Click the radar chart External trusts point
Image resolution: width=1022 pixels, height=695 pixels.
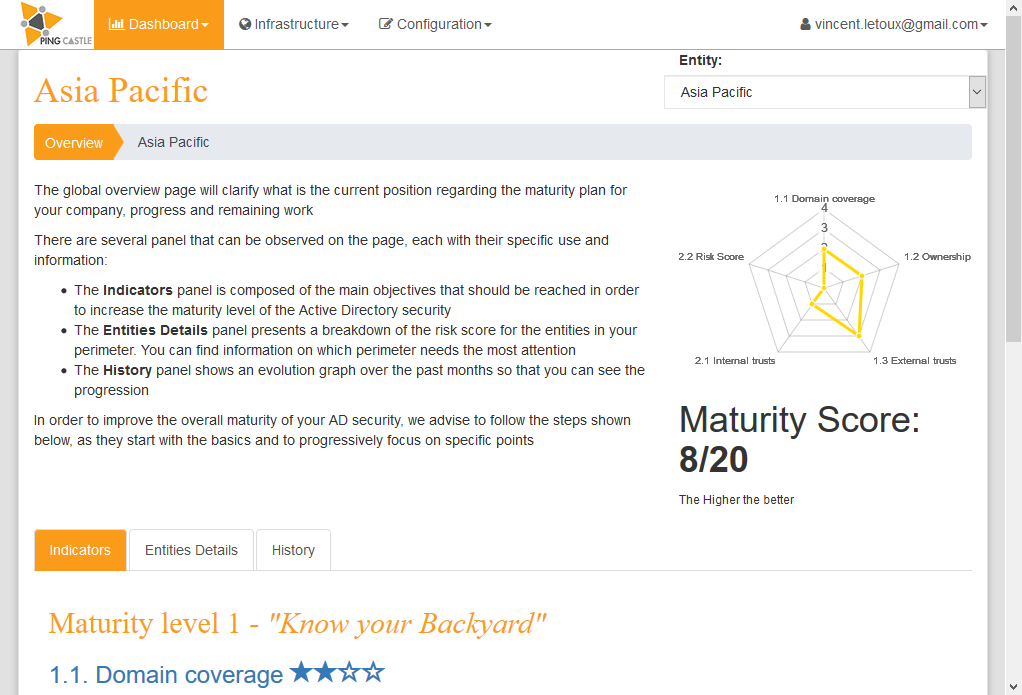(x=859, y=336)
